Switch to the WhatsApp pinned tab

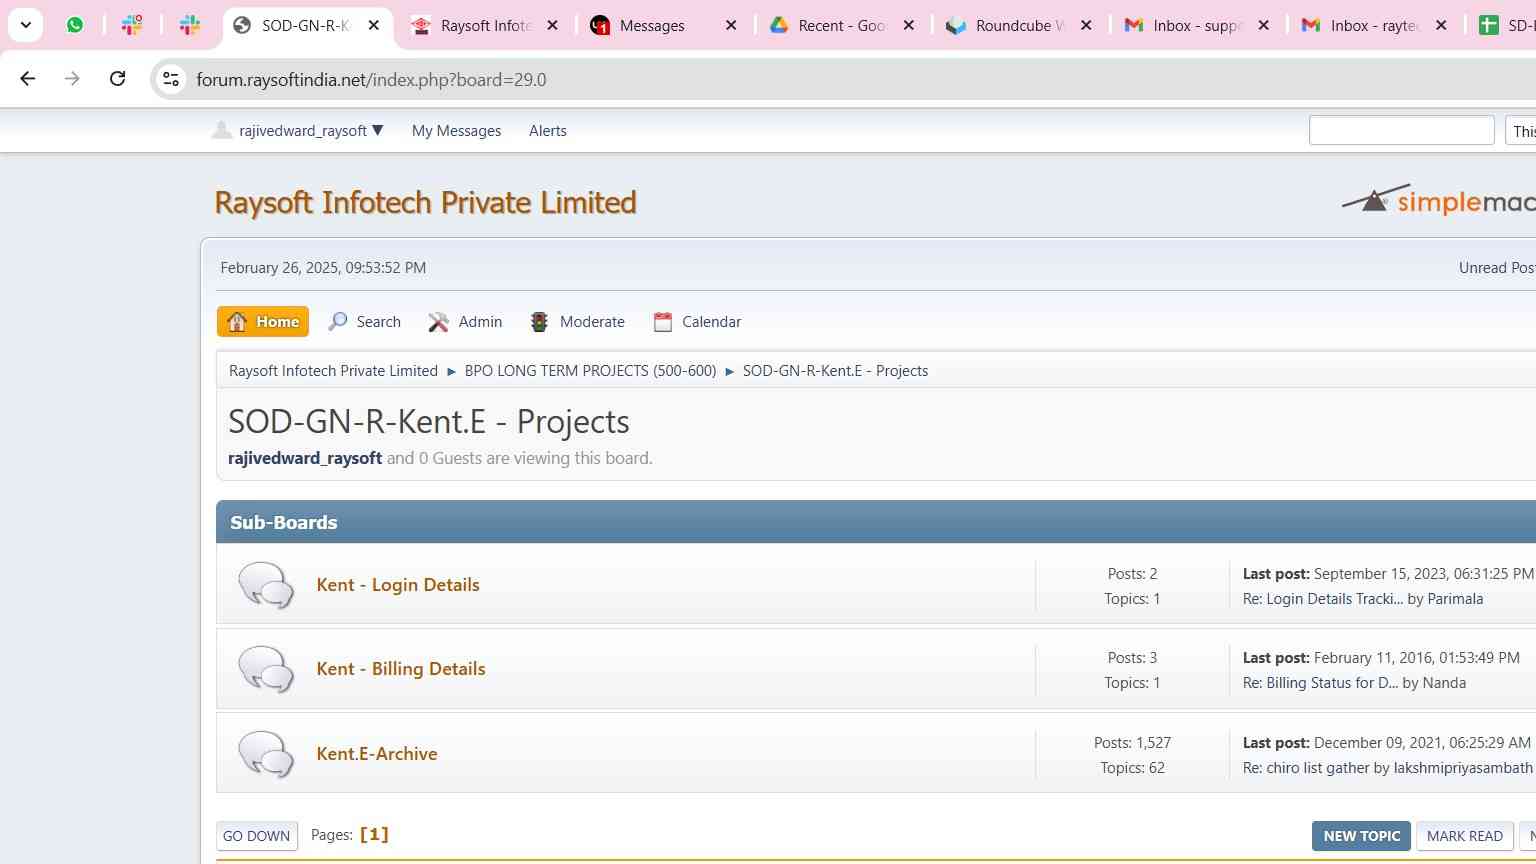tap(75, 25)
